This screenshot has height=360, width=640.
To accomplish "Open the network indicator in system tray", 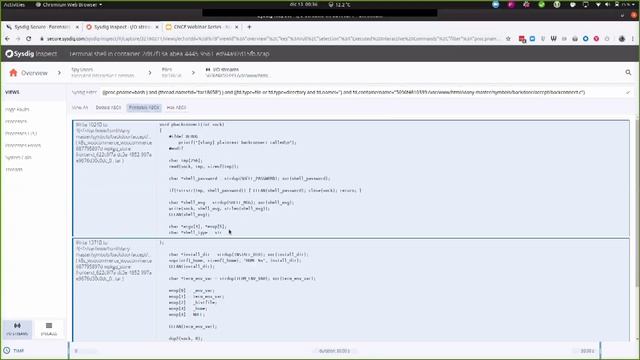I will coord(598,4).
